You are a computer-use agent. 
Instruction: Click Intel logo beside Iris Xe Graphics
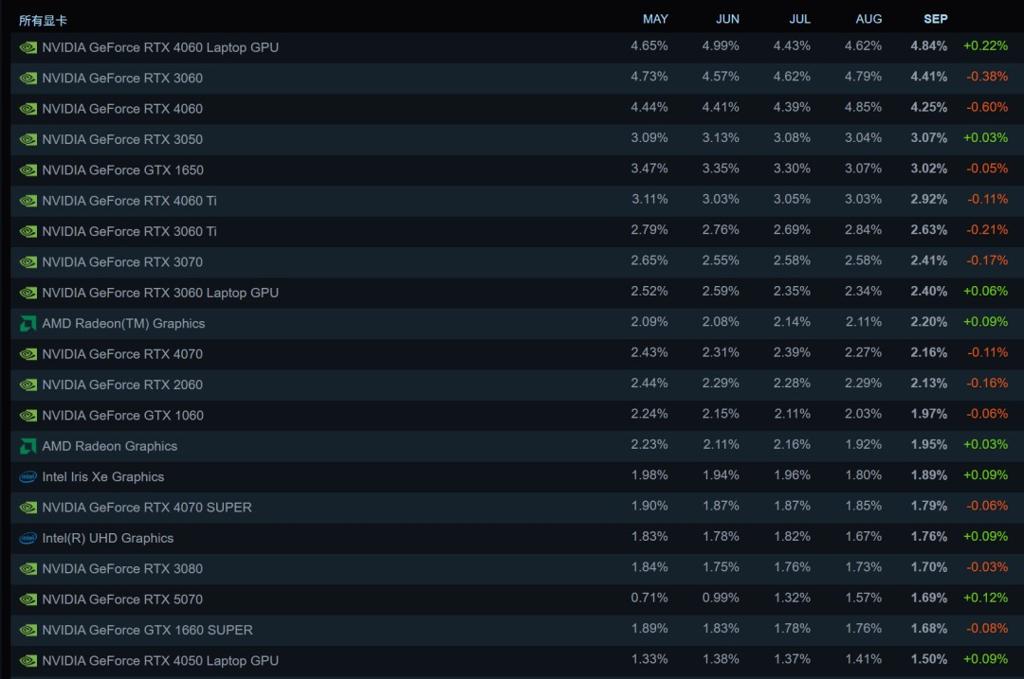coord(28,477)
